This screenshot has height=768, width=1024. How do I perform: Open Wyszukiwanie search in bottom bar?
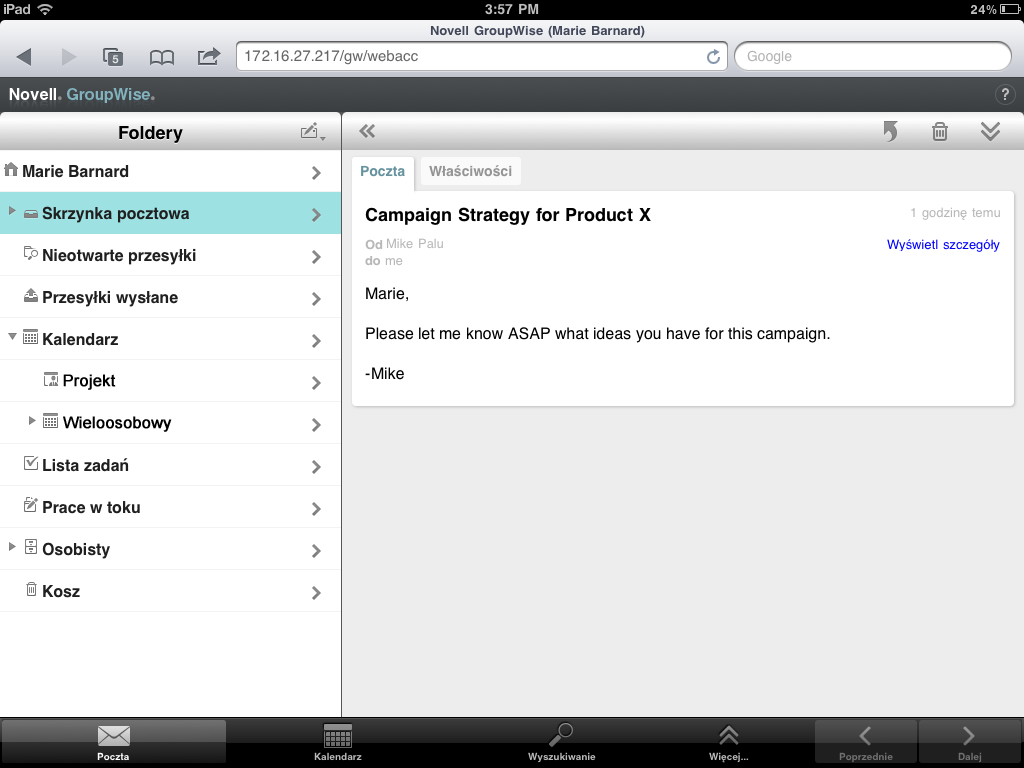pos(561,742)
